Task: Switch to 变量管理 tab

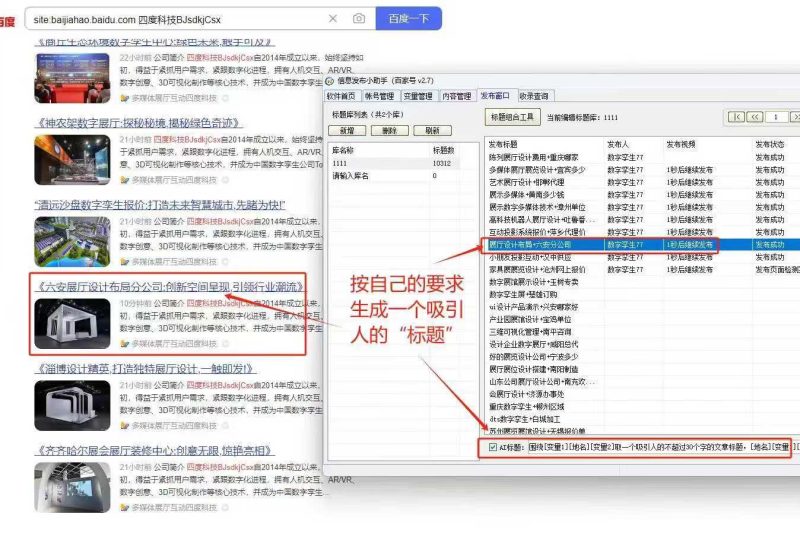Action: pyautogui.click(x=418, y=96)
